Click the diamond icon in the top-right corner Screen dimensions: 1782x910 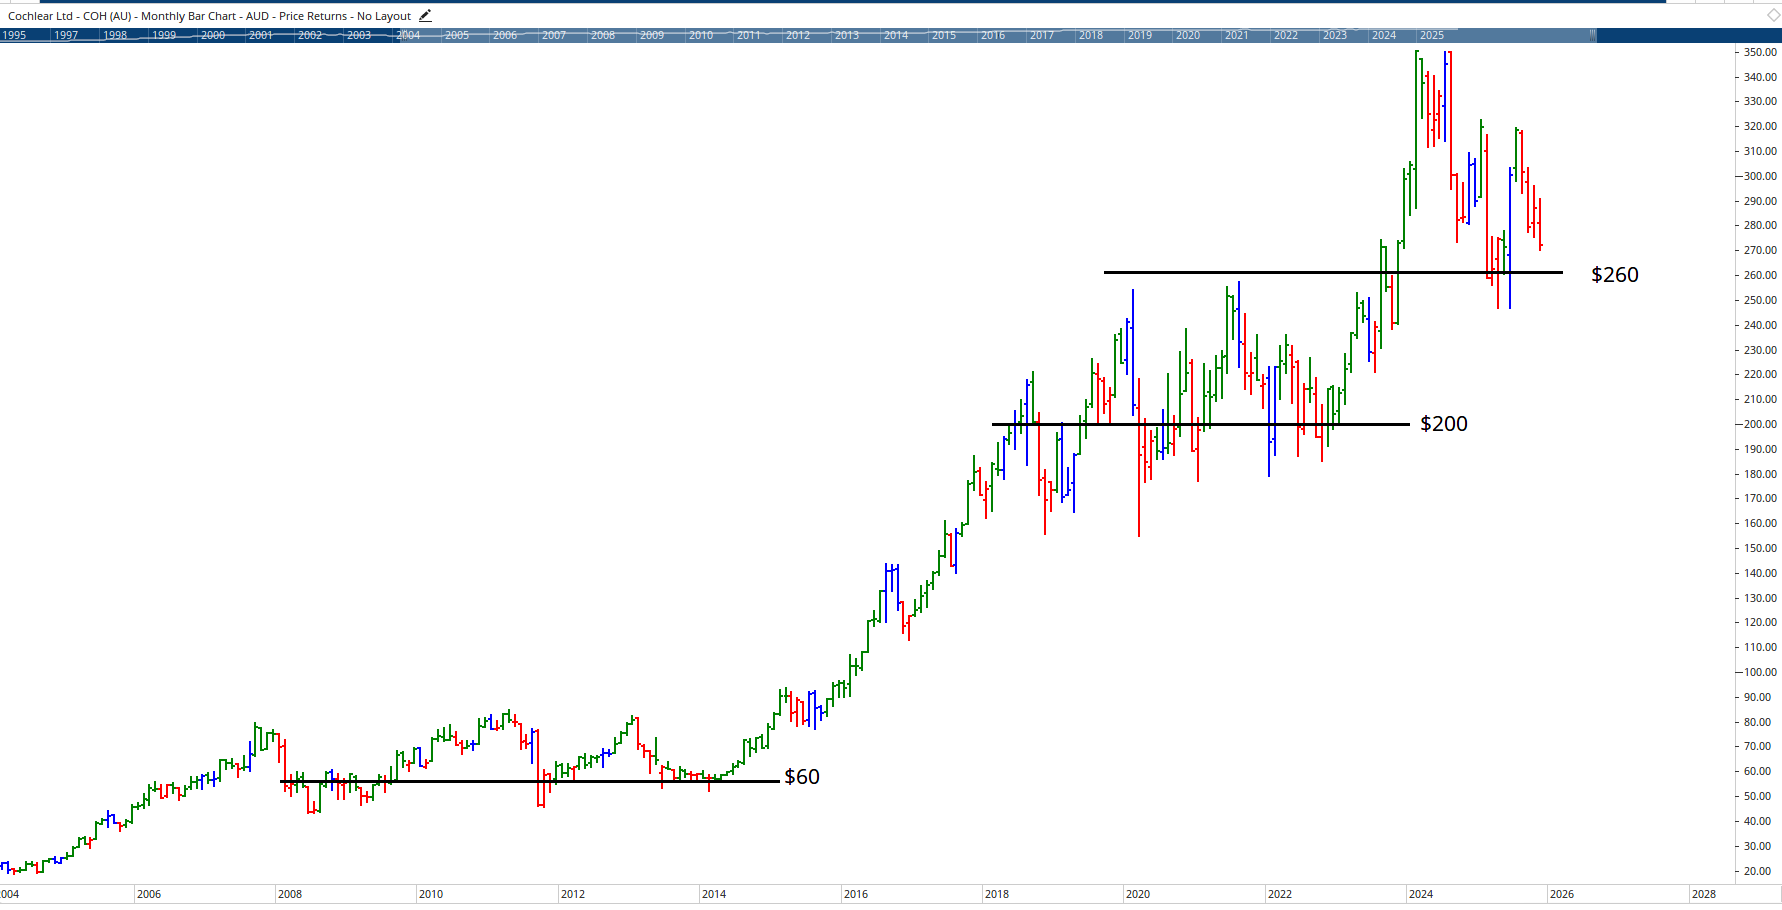(1772, 15)
